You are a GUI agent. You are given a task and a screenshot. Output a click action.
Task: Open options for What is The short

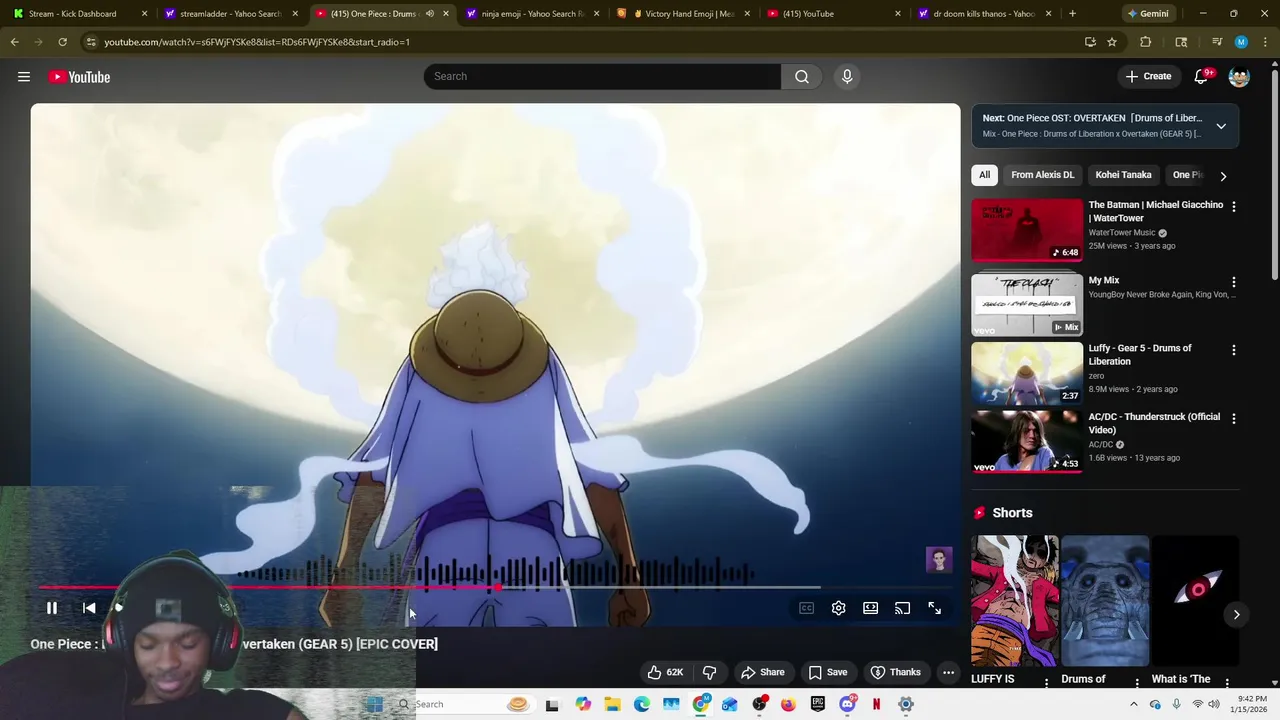click(1227, 683)
